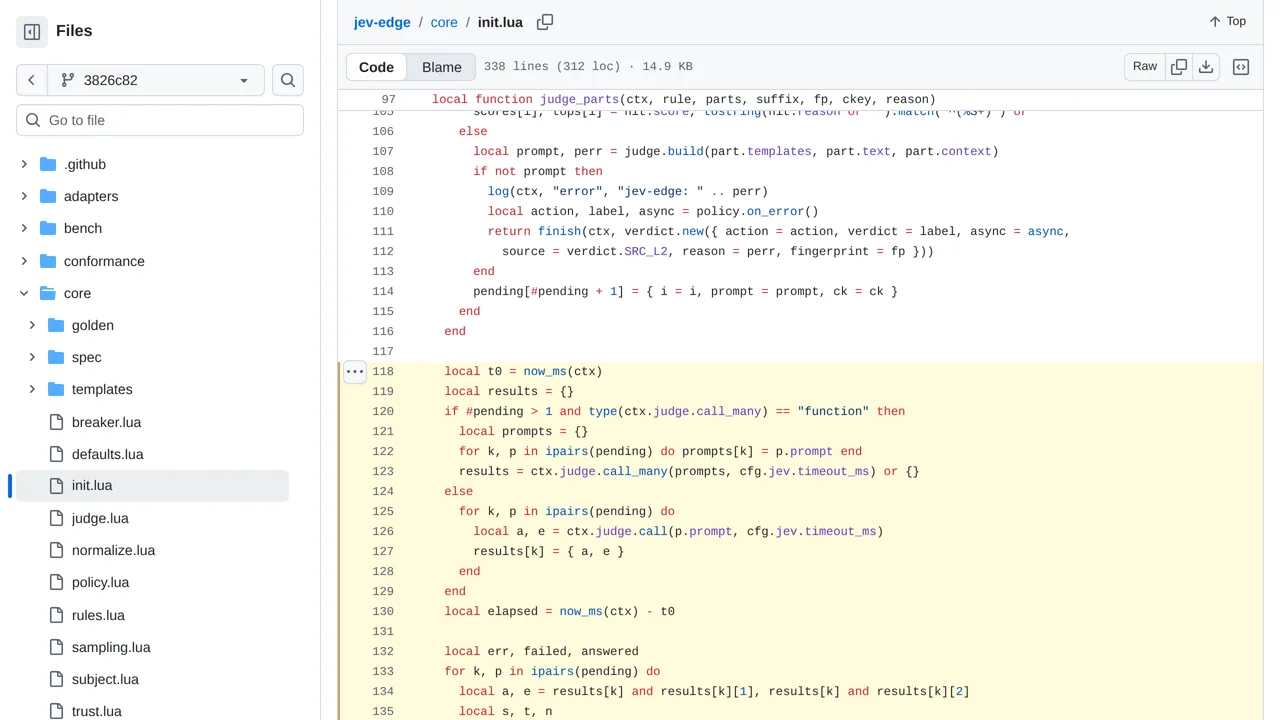Open breaker.lua file
Viewport: 1280px width, 720px height.
point(106,422)
